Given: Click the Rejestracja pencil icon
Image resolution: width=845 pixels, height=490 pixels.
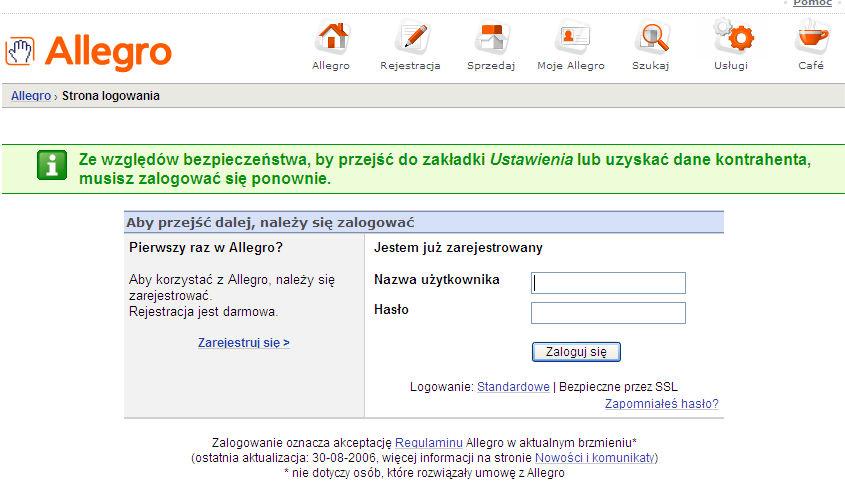Looking at the screenshot, I should 411,37.
